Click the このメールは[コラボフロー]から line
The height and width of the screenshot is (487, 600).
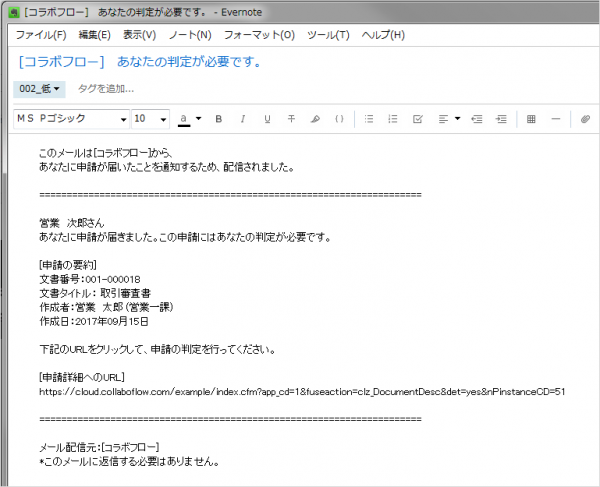[x=106, y=153]
